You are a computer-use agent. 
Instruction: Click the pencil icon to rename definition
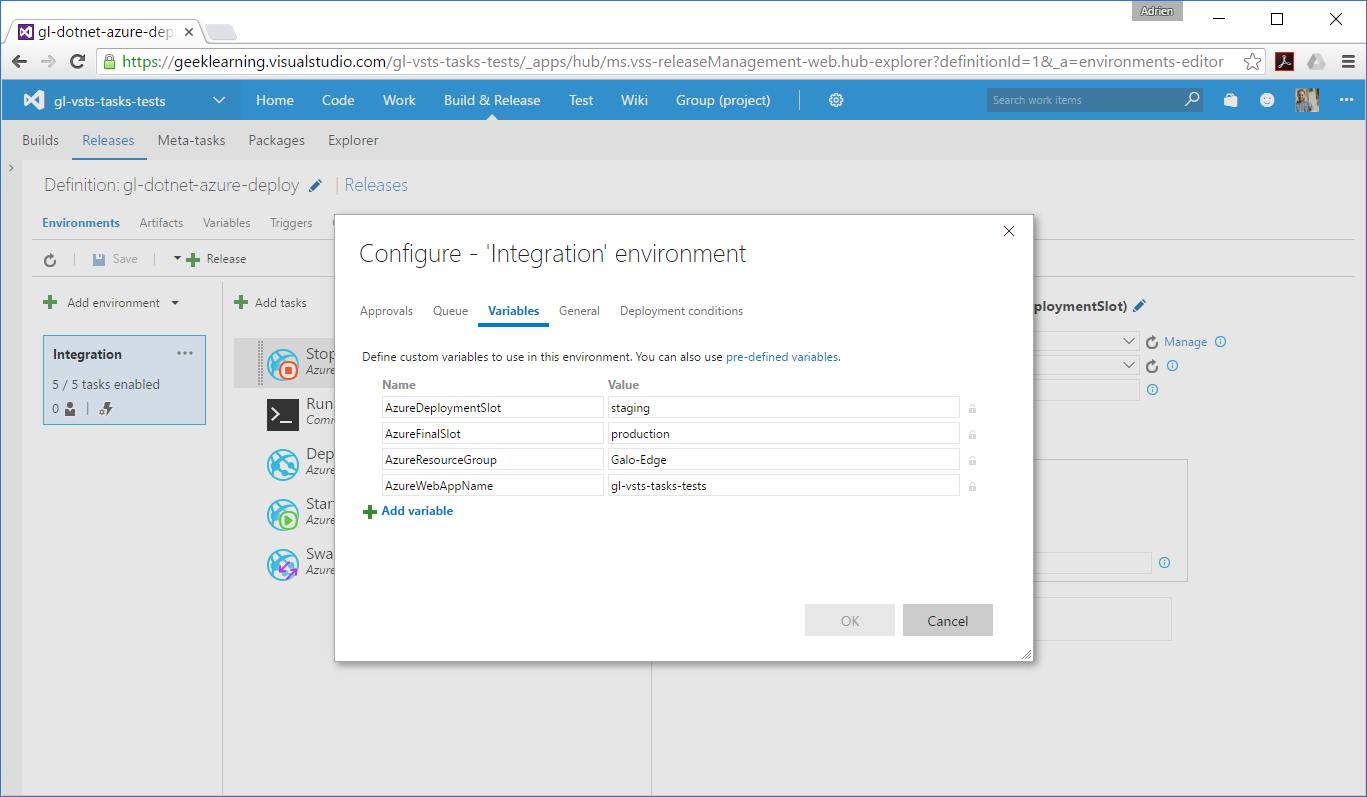[316, 185]
